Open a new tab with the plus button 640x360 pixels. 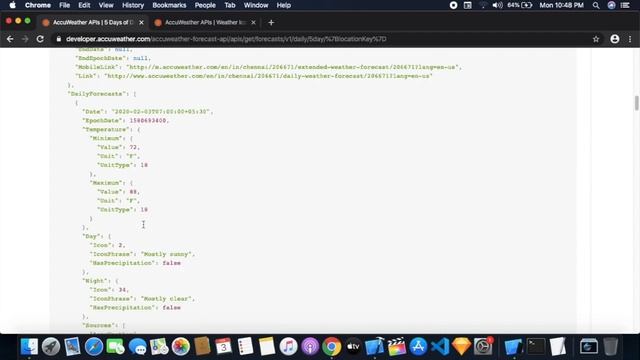(271, 22)
